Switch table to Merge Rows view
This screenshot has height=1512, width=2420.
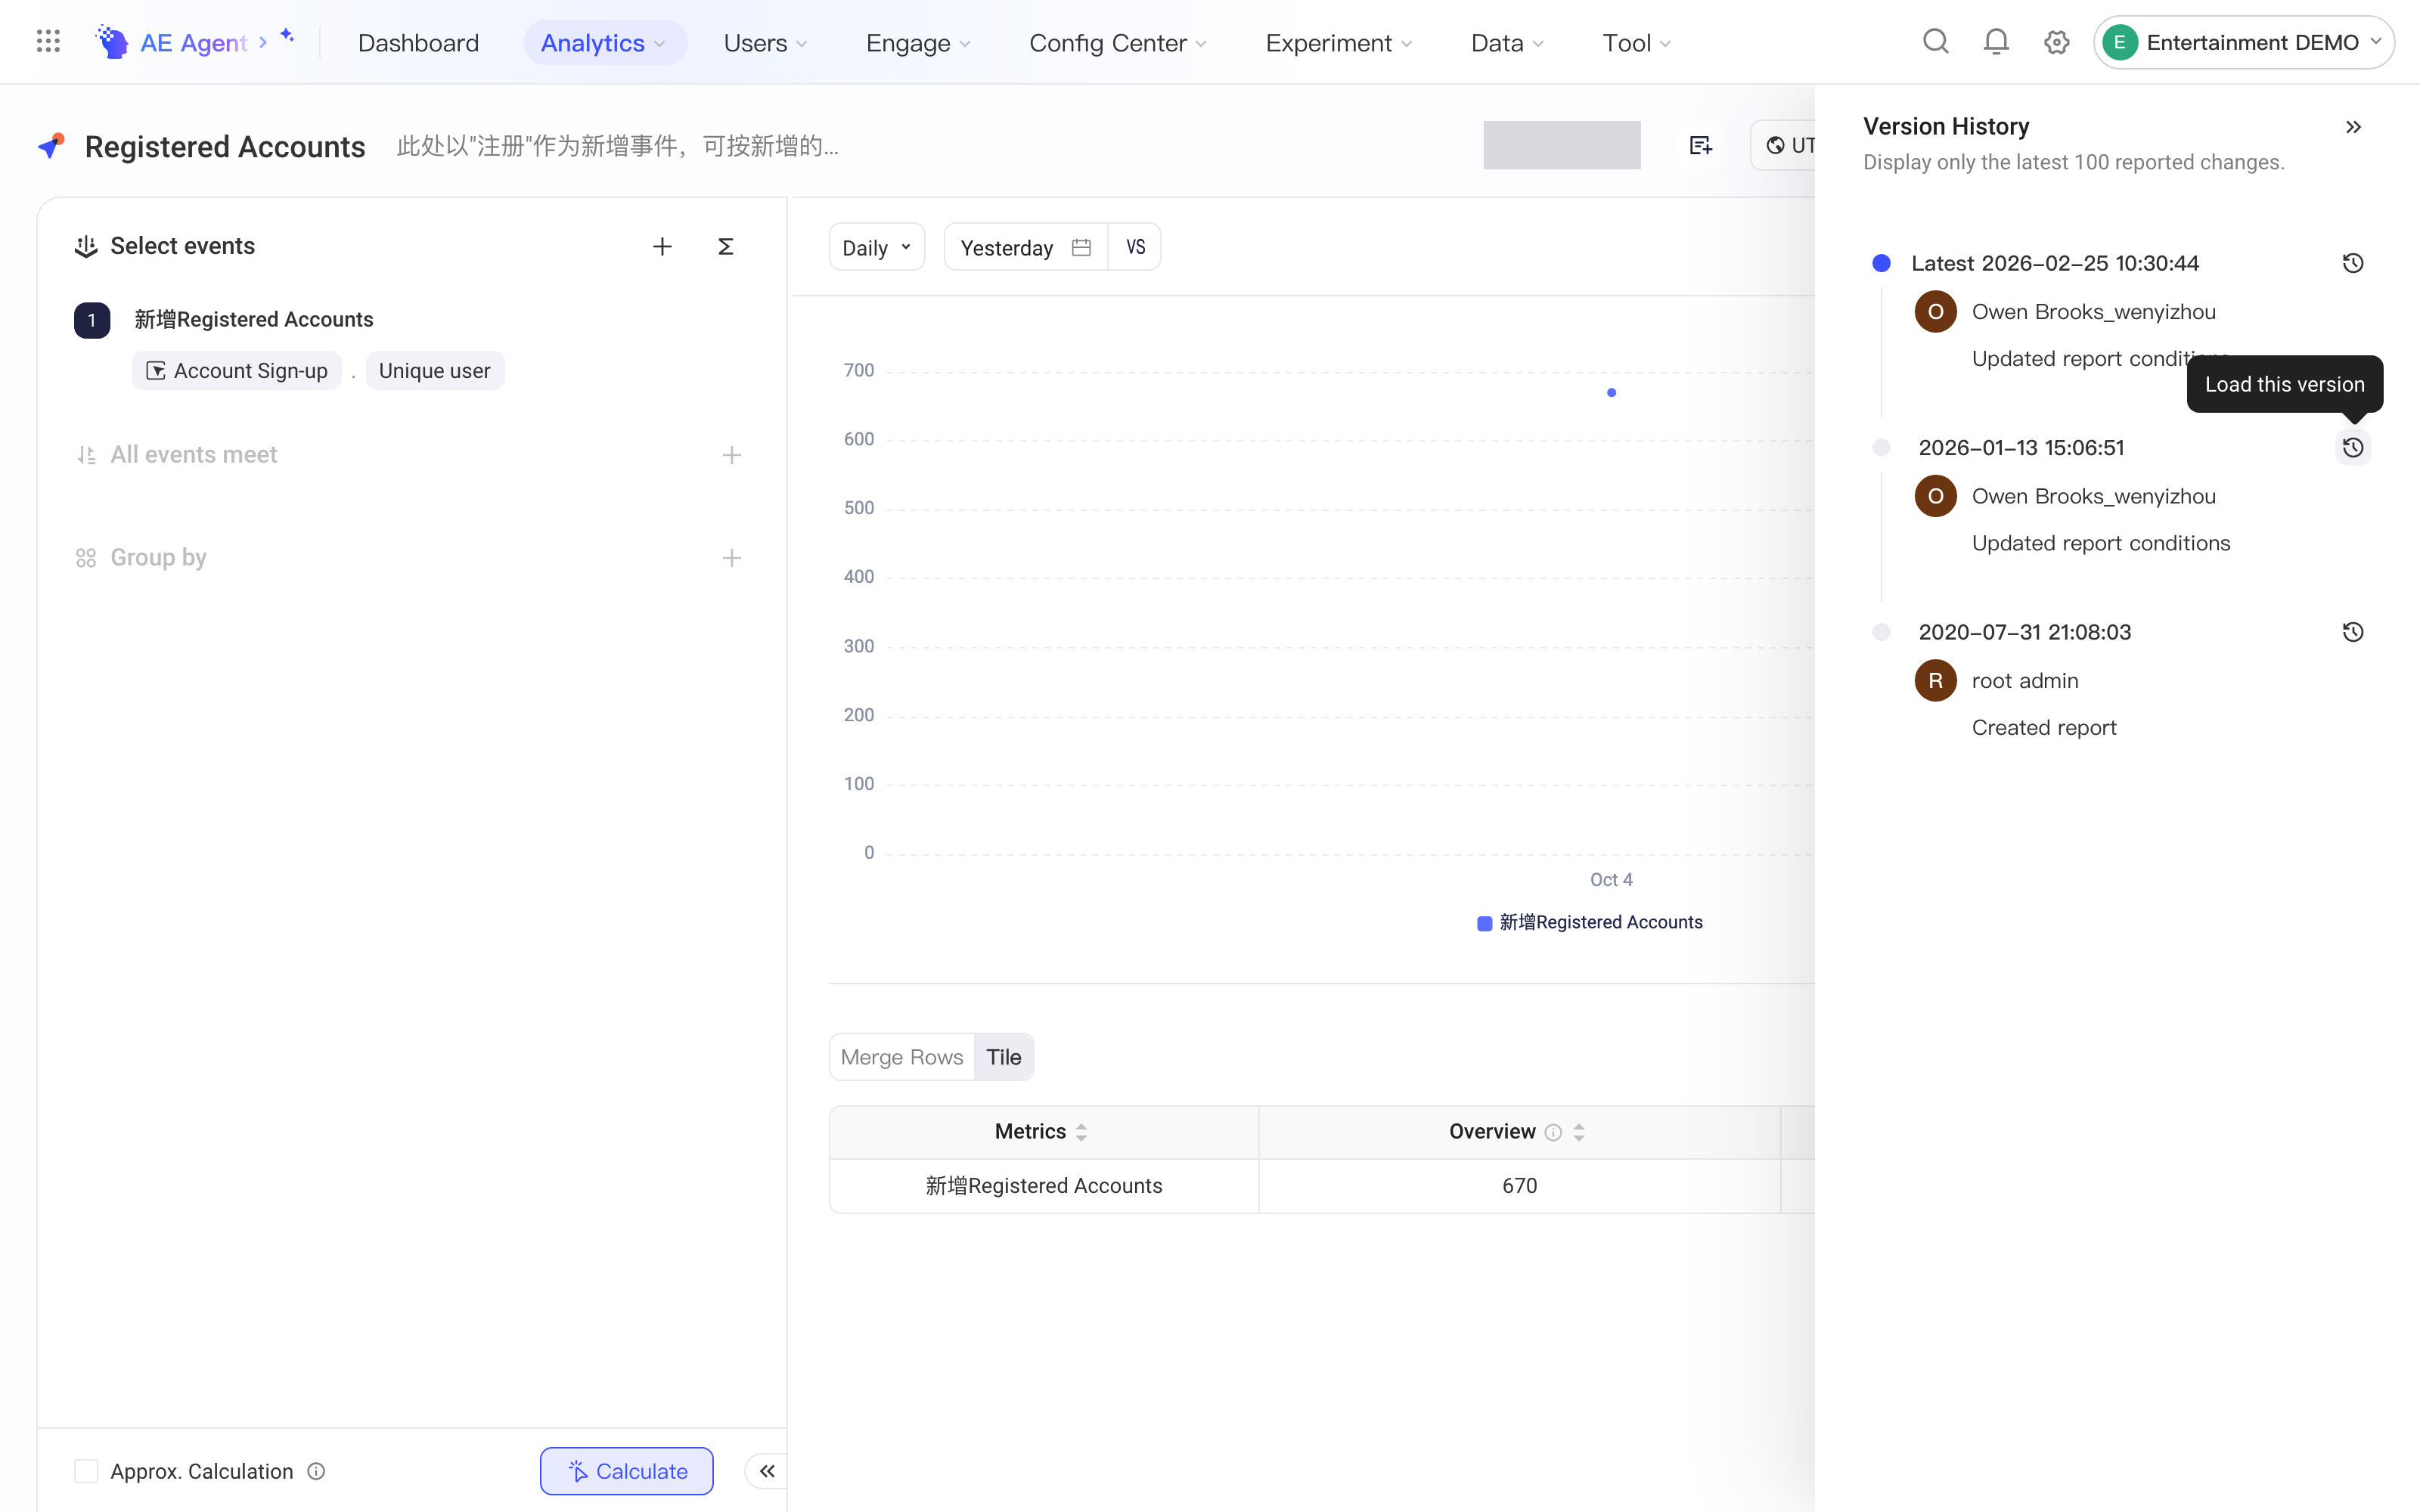coord(902,1057)
